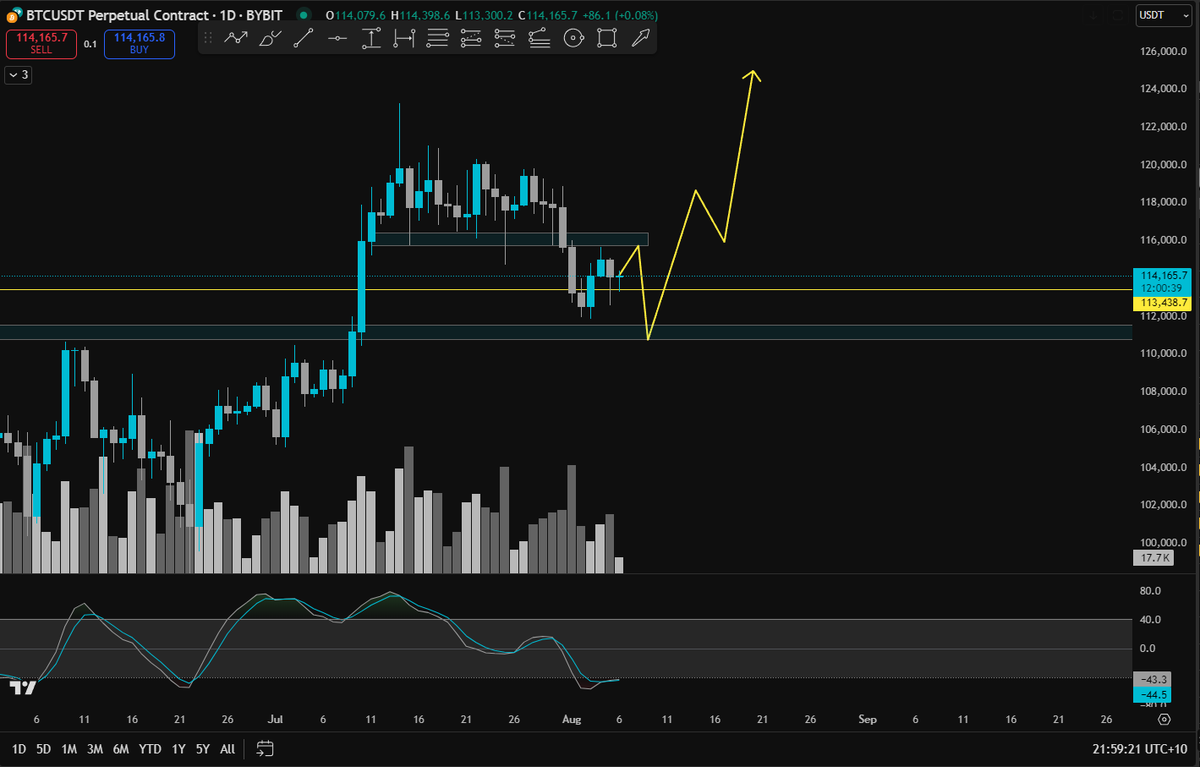Click the yellow 113,438.7 price label
The image size is (1200, 767).
click(1162, 302)
